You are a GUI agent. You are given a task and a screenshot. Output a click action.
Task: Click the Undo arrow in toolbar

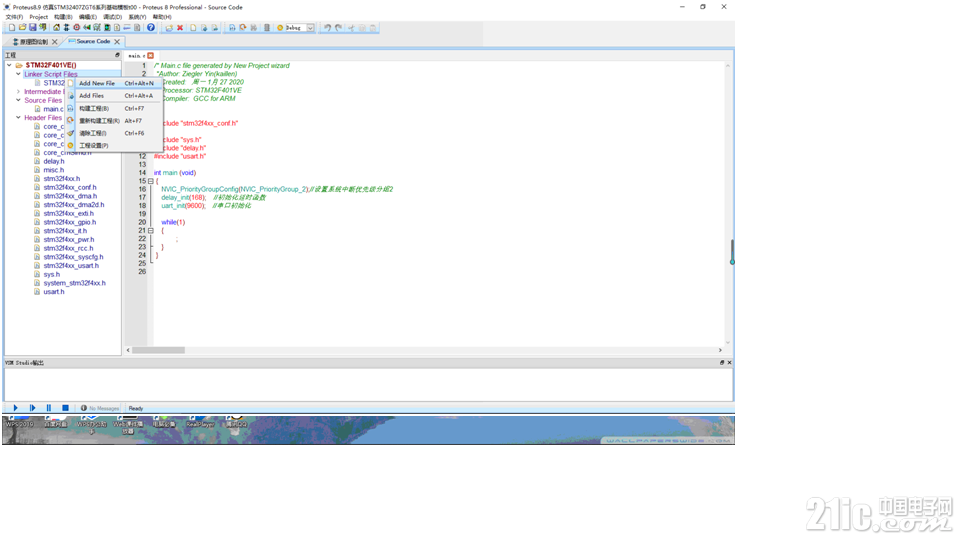click(x=328, y=28)
